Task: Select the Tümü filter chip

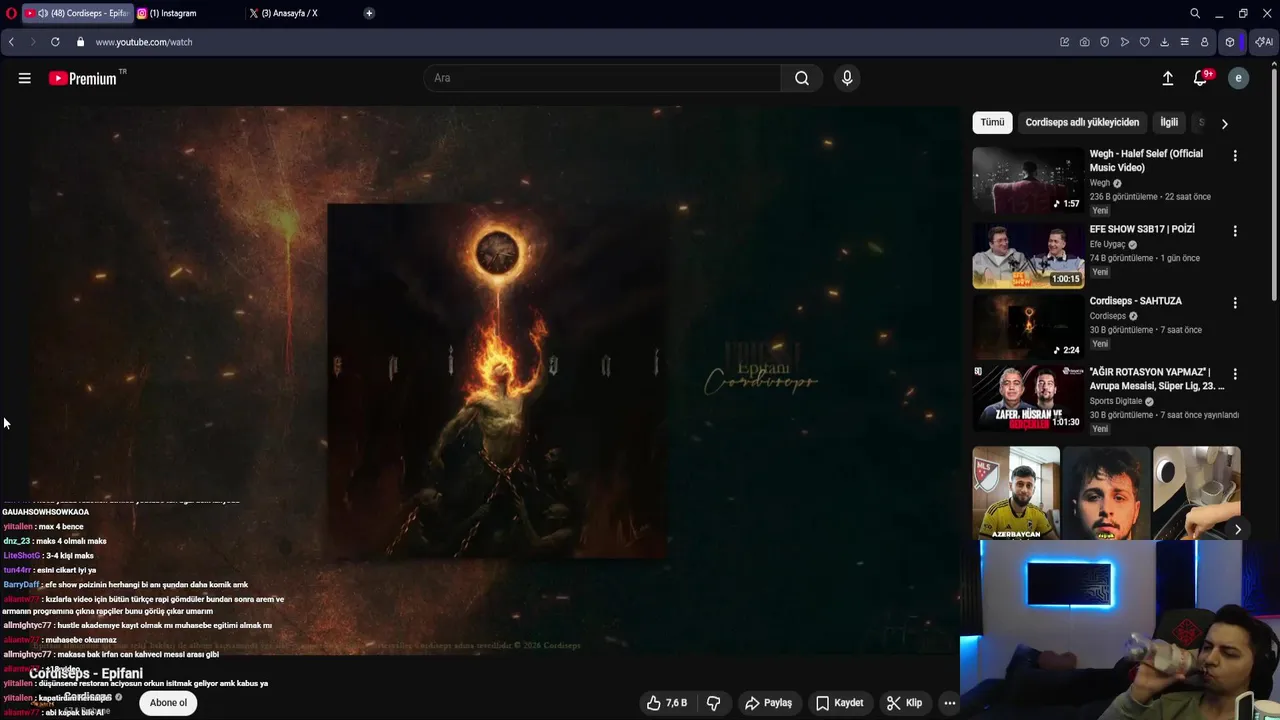Action: tap(992, 122)
